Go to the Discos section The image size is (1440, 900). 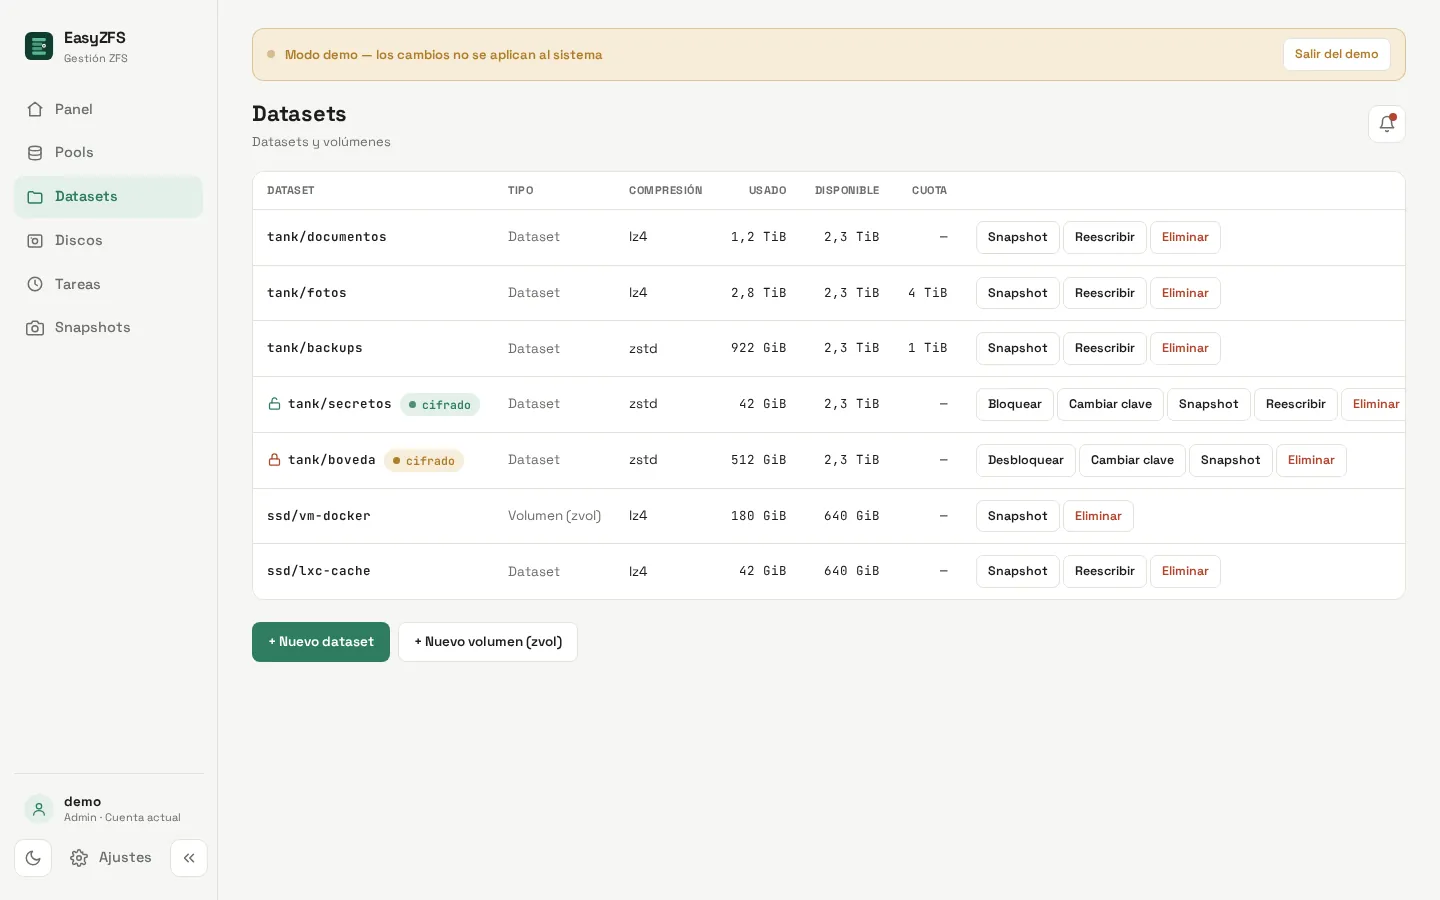(x=108, y=241)
